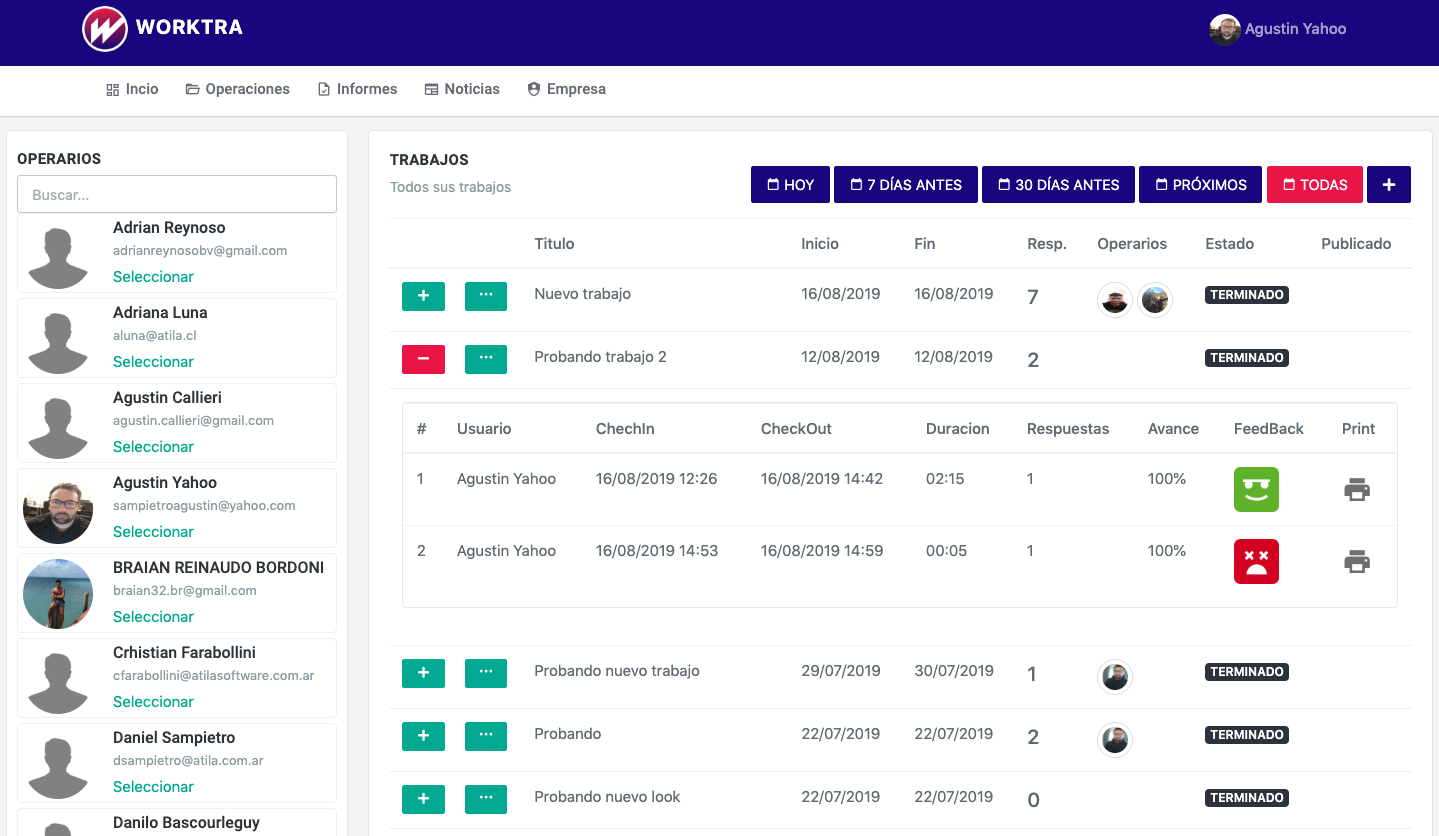Print the 16/08/2019 14:53 check-in record
The height and width of the screenshot is (836, 1439).
(1357, 562)
